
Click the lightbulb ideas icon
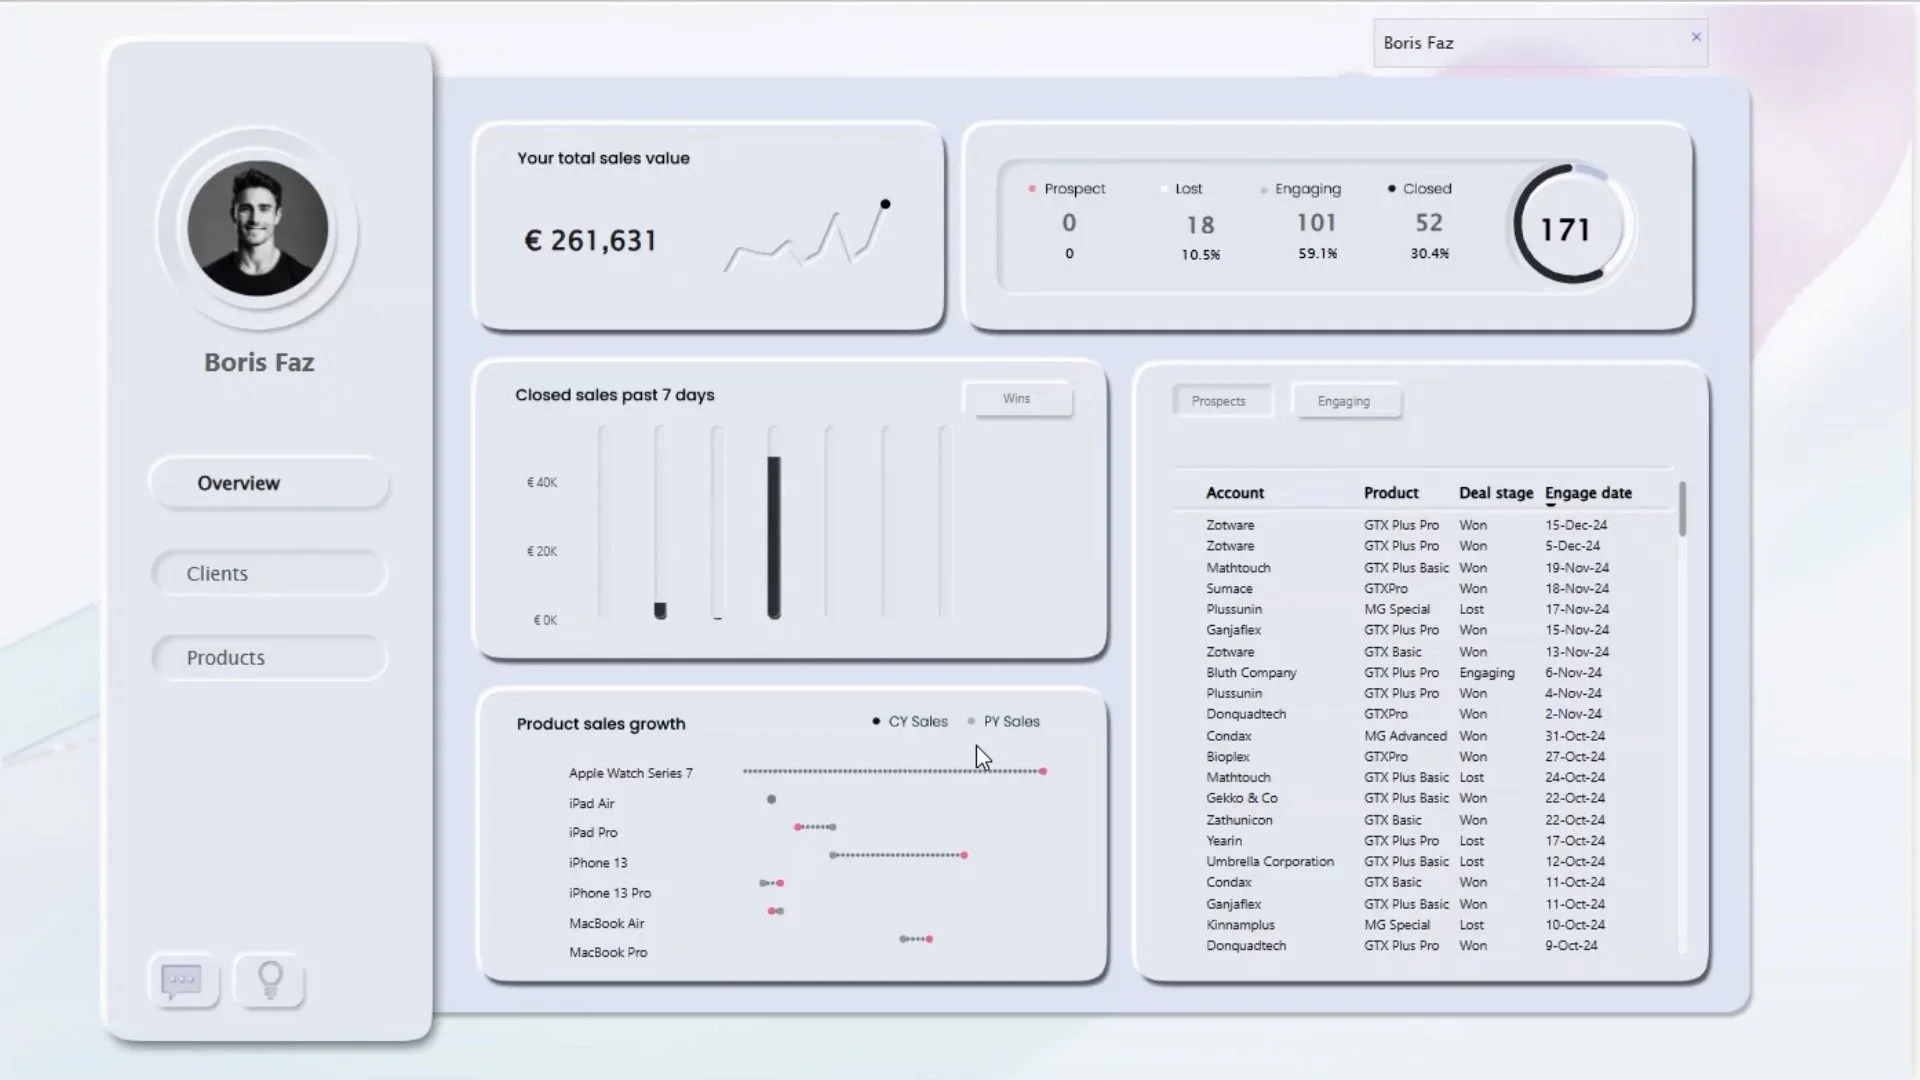[x=270, y=981]
